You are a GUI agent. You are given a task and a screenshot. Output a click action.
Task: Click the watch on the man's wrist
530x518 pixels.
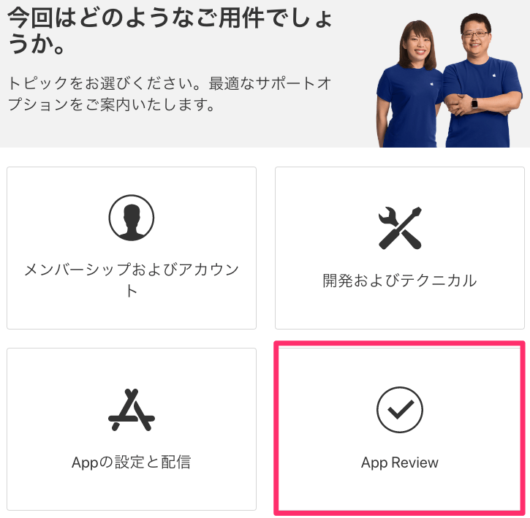[x=475, y=103]
